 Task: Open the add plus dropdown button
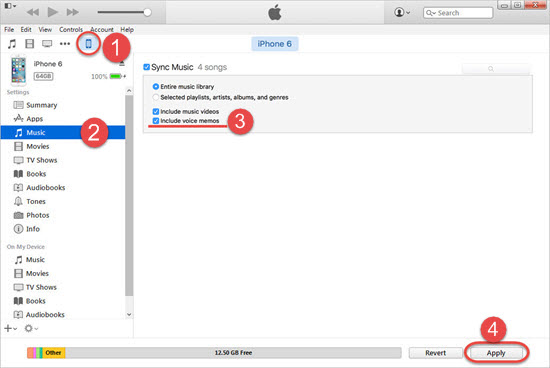click(x=10, y=329)
